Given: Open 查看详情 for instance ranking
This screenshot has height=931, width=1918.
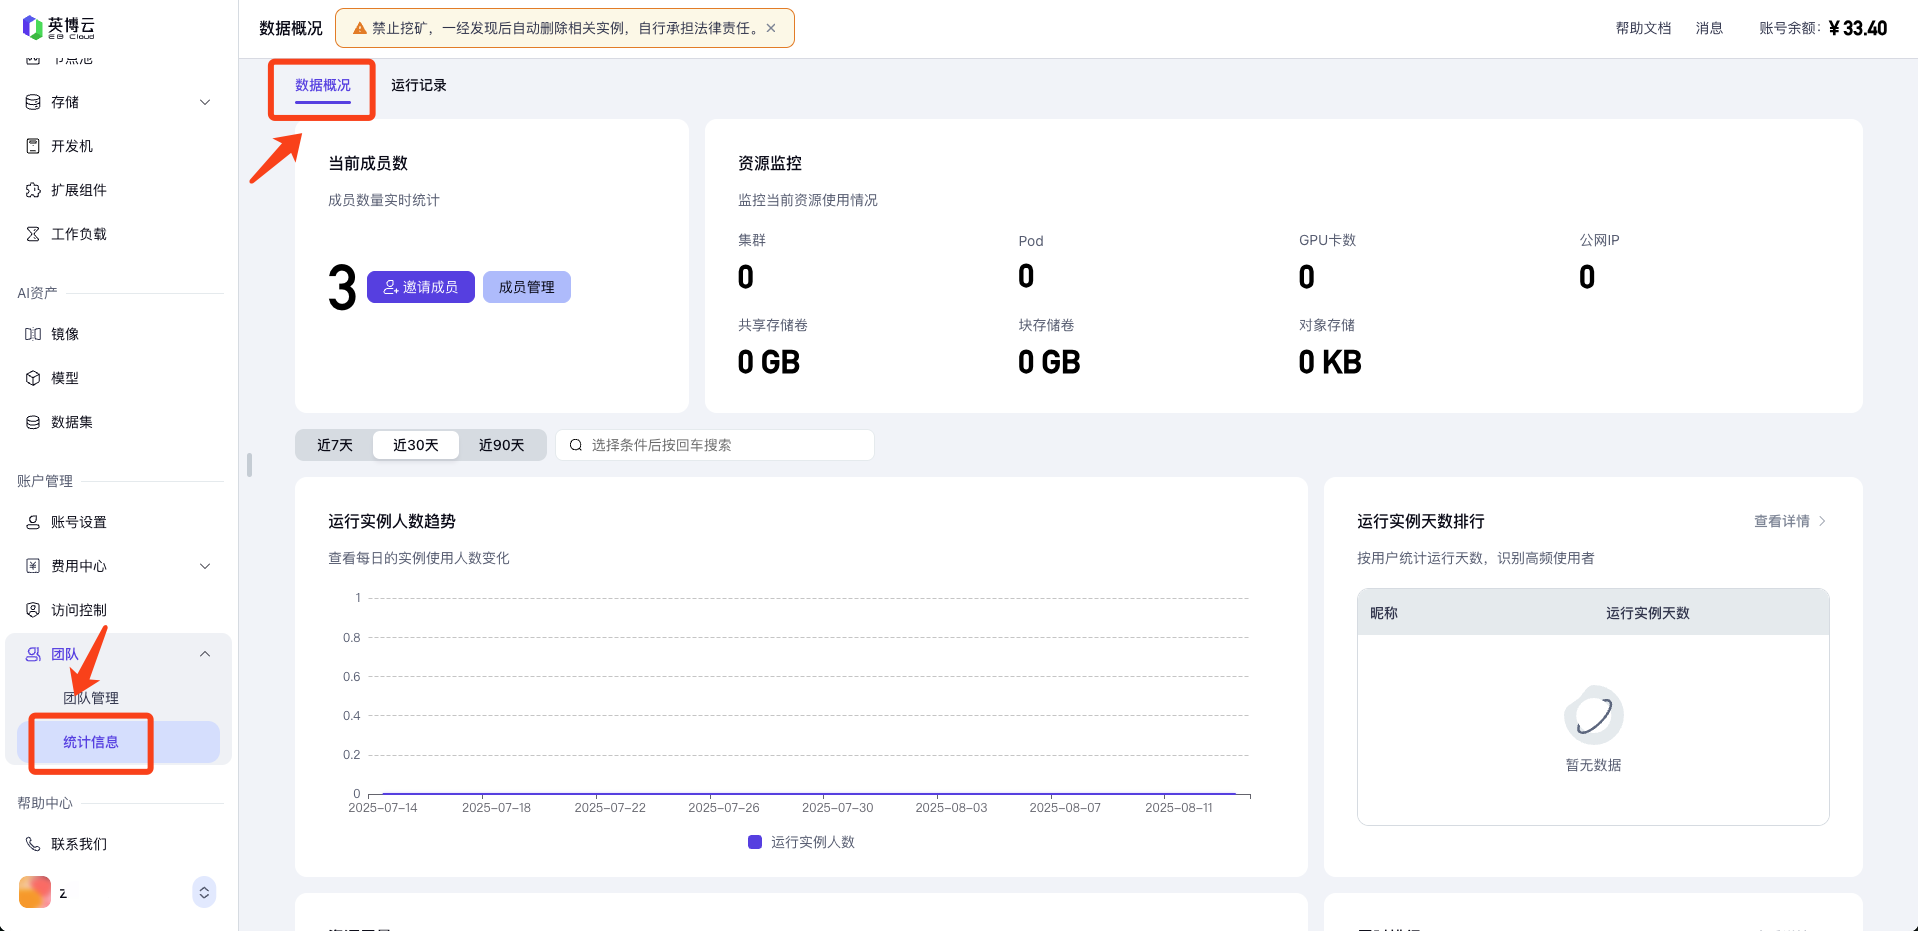Looking at the screenshot, I should (1789, 521).
